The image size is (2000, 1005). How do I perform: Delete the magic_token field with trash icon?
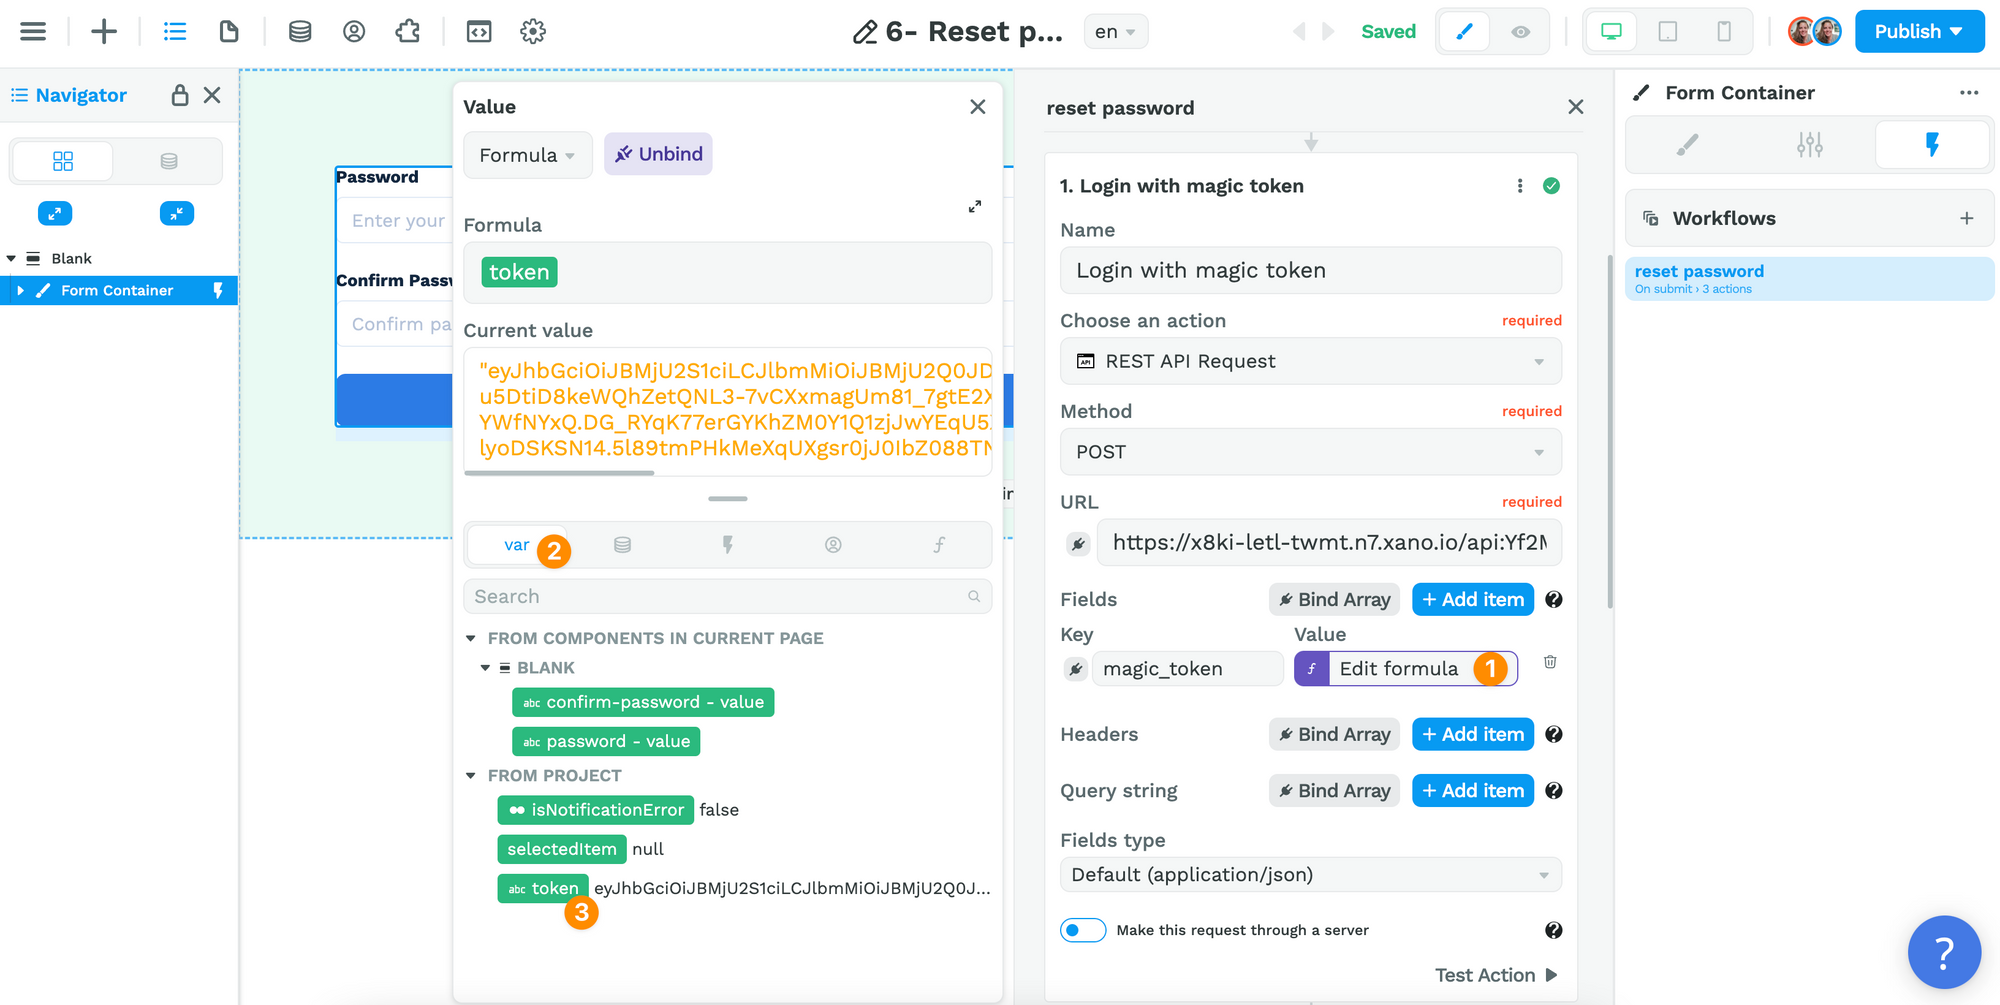[1550, 662]
